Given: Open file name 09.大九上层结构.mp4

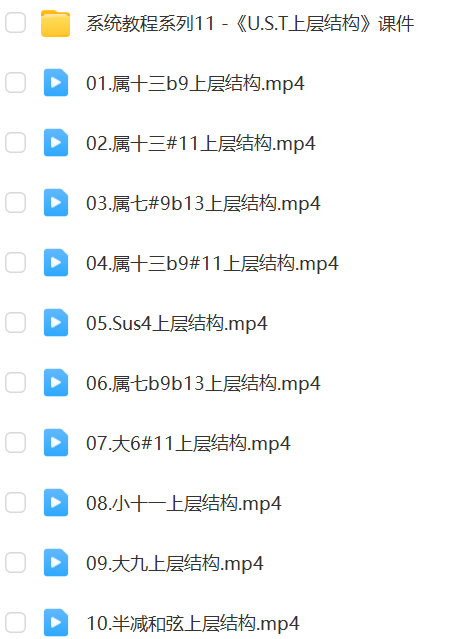Looking at the screenshot, I should point(175,563).
